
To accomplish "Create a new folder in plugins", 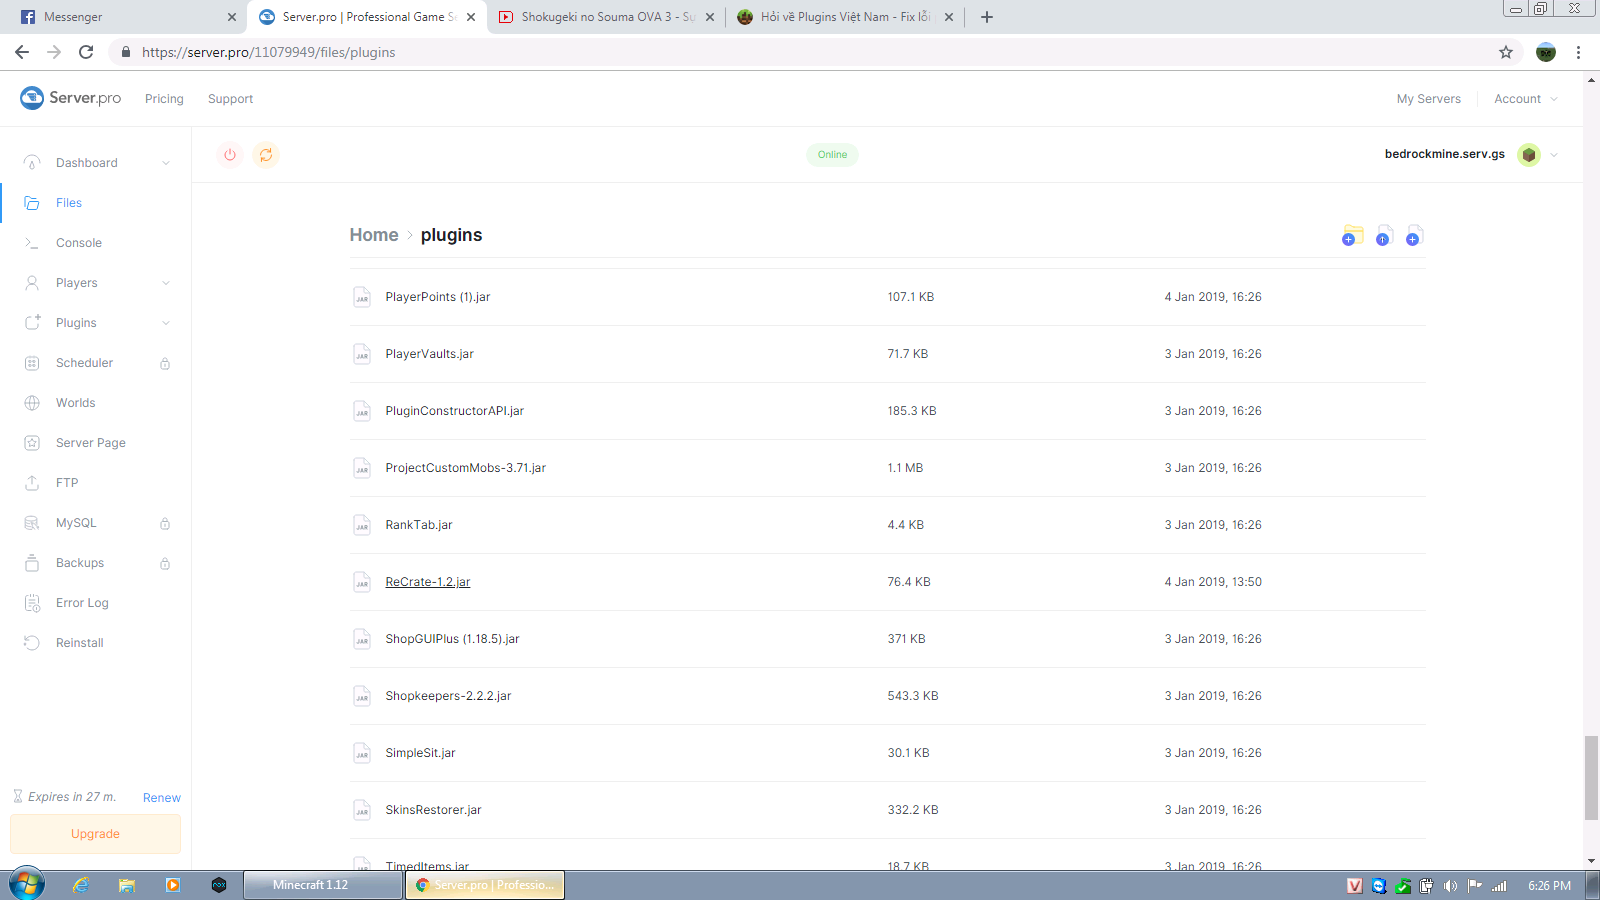I will point(1352,236).
